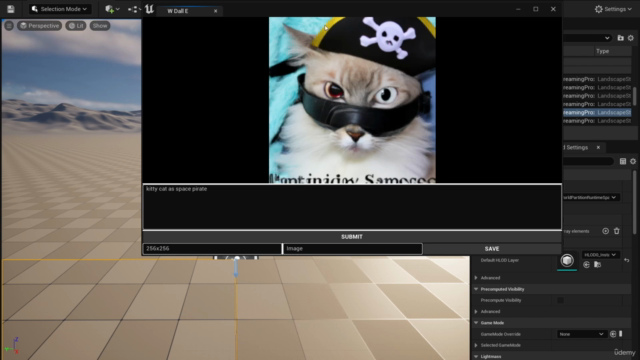Enable the Precompute Visibility checkbox
This screenshot has height=360, width=640.
(561, 300)
